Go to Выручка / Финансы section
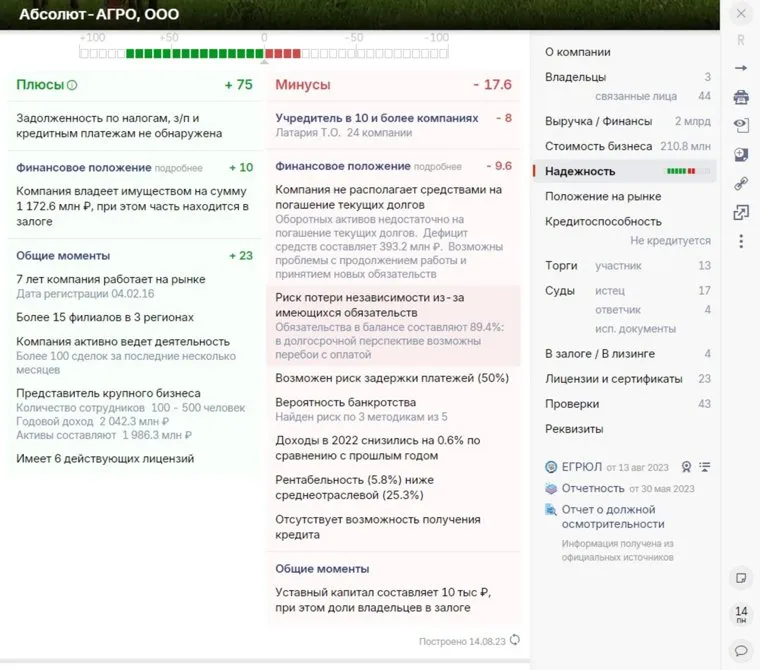Viewport: 760px width, 670px height. click(x=598, y=121)
